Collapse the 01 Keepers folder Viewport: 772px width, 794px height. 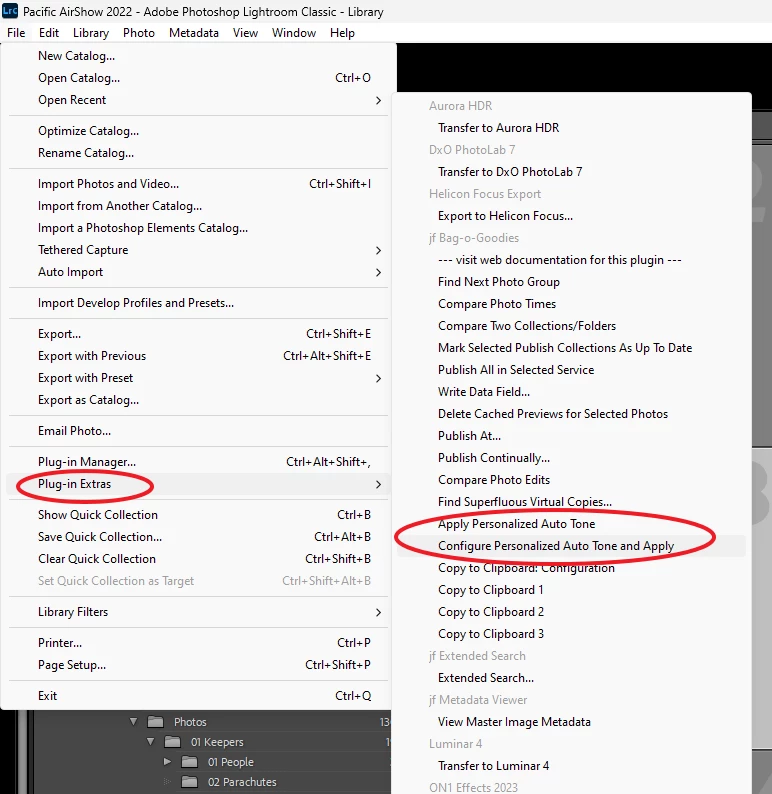coord(150,742)
